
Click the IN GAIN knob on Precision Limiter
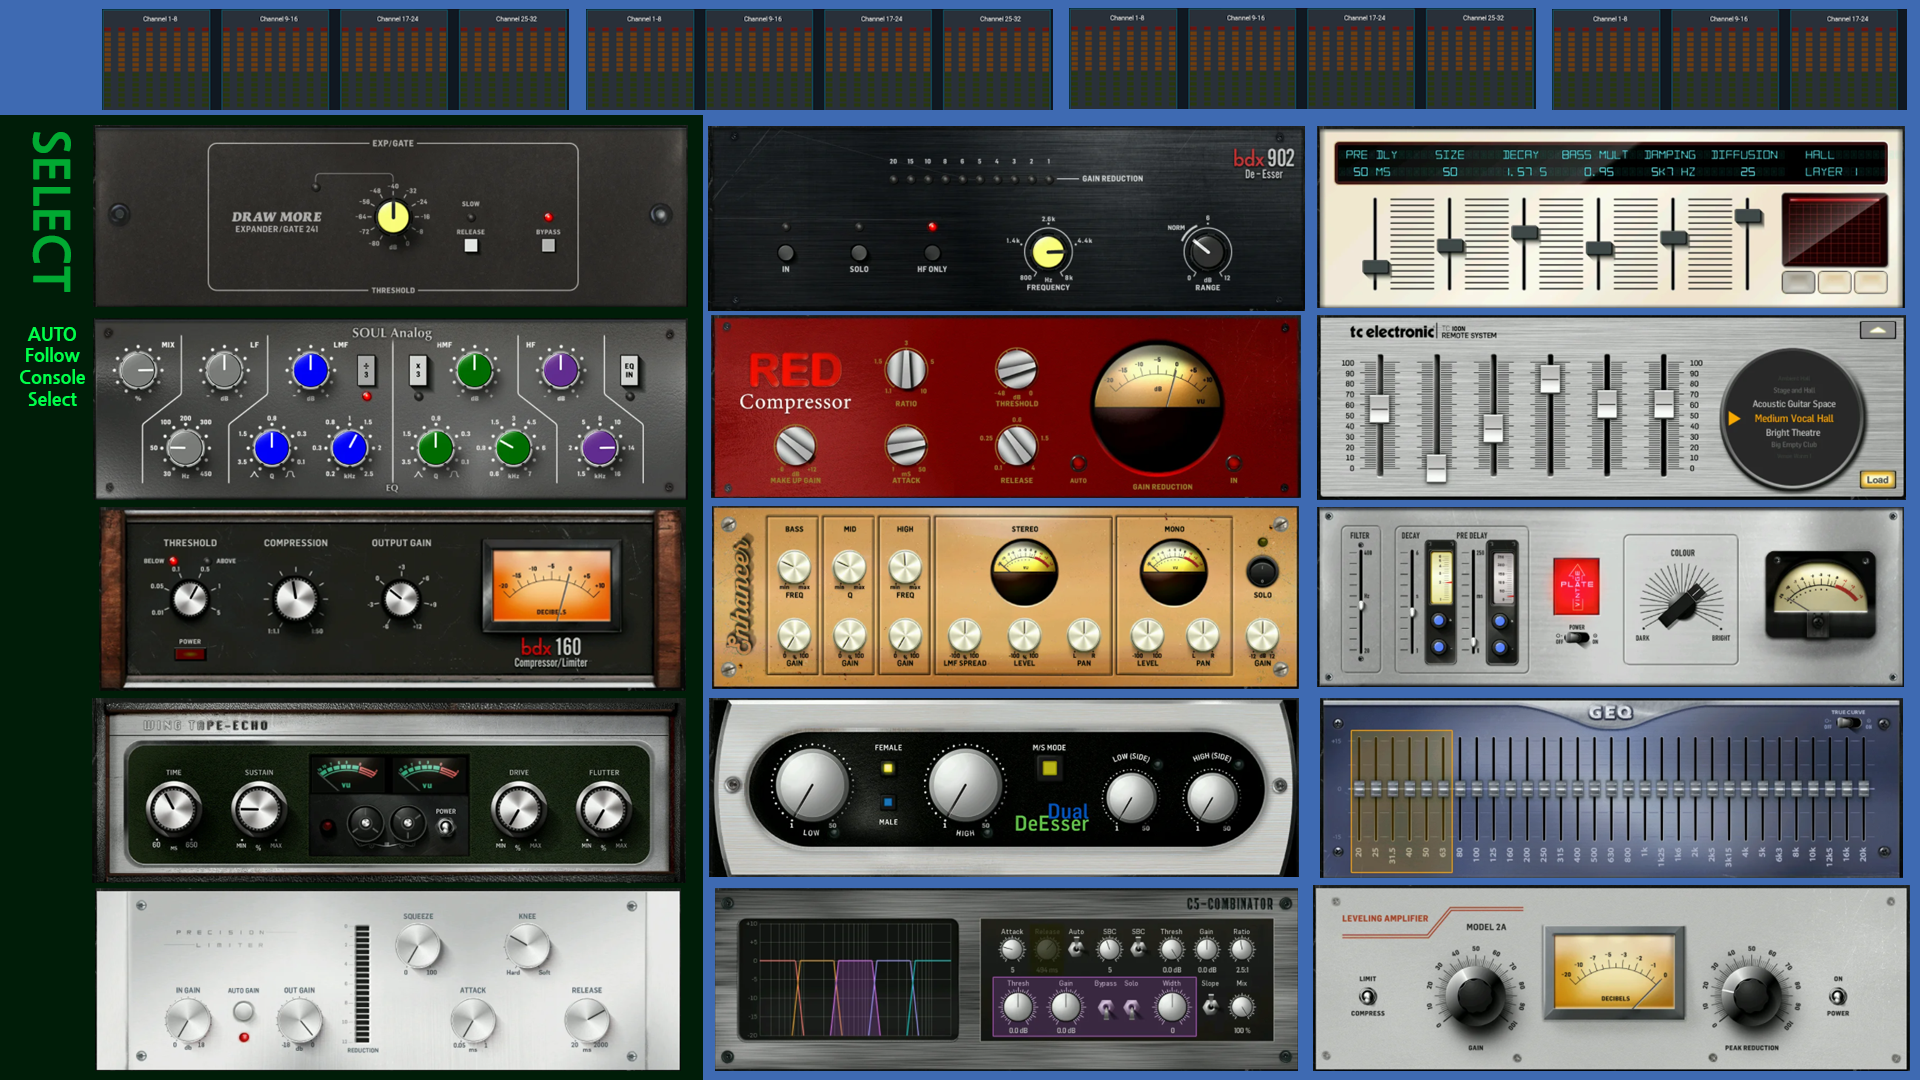(x=187, y=1020)
